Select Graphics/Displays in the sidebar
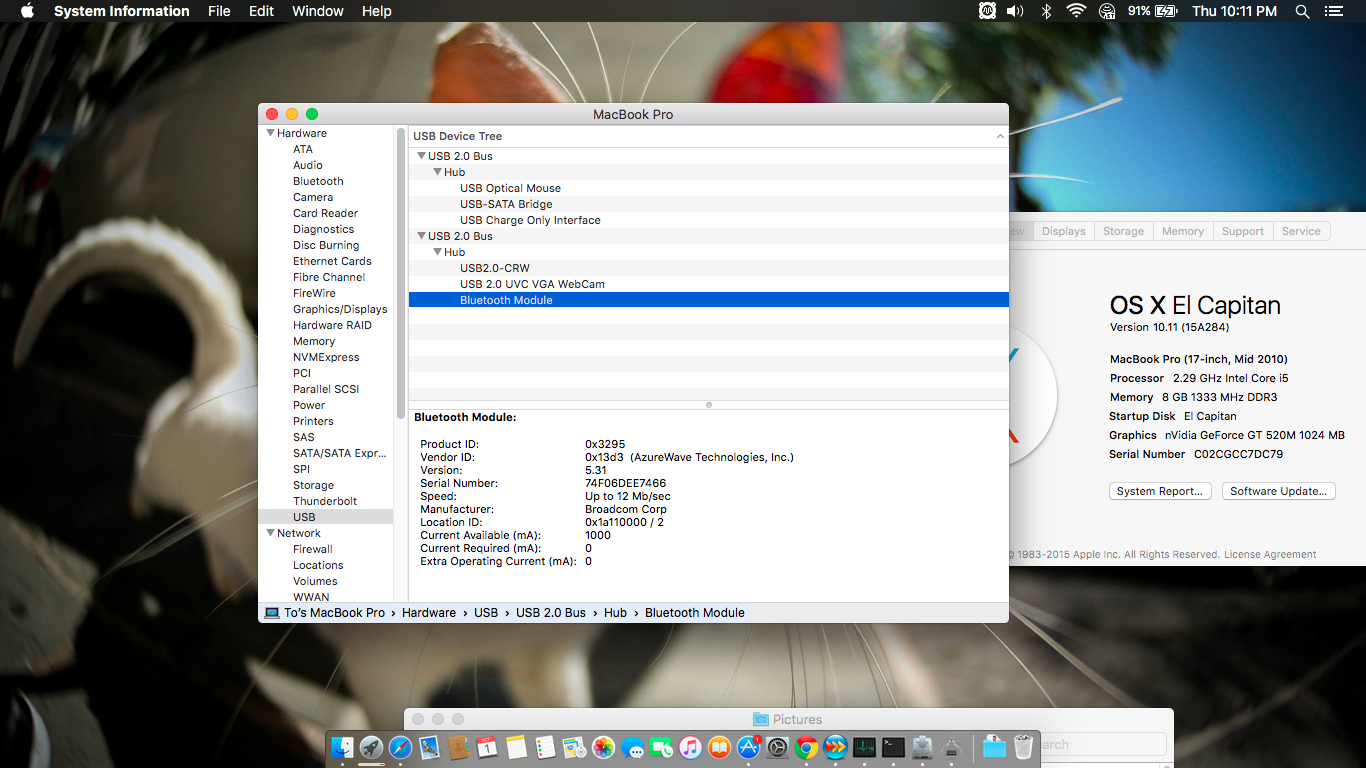 tap(340, 309)
